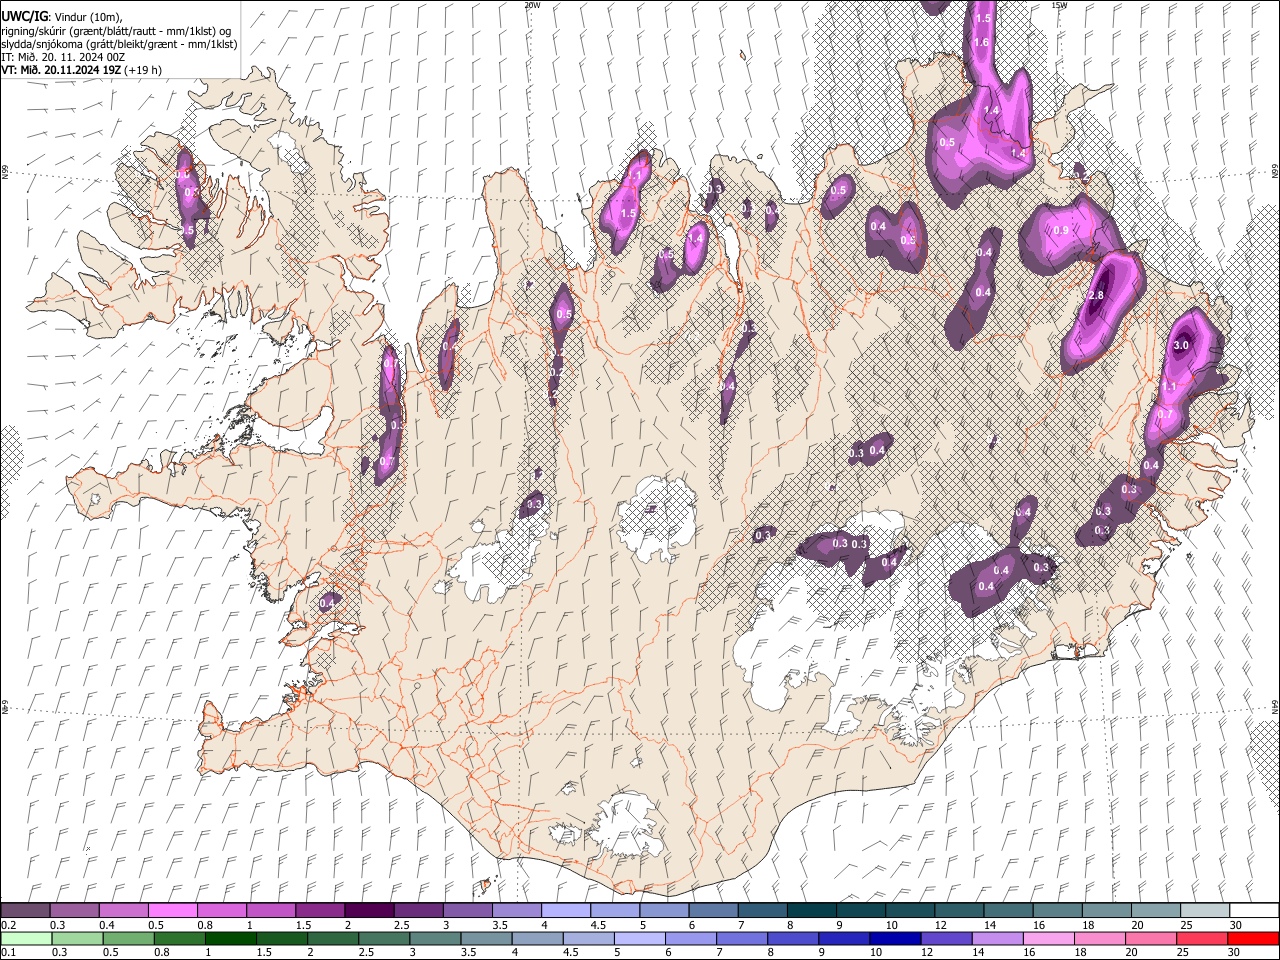Click the '20W' longitude label at top
This screenshot has width=1280, height=960.
tap(532, 5)
